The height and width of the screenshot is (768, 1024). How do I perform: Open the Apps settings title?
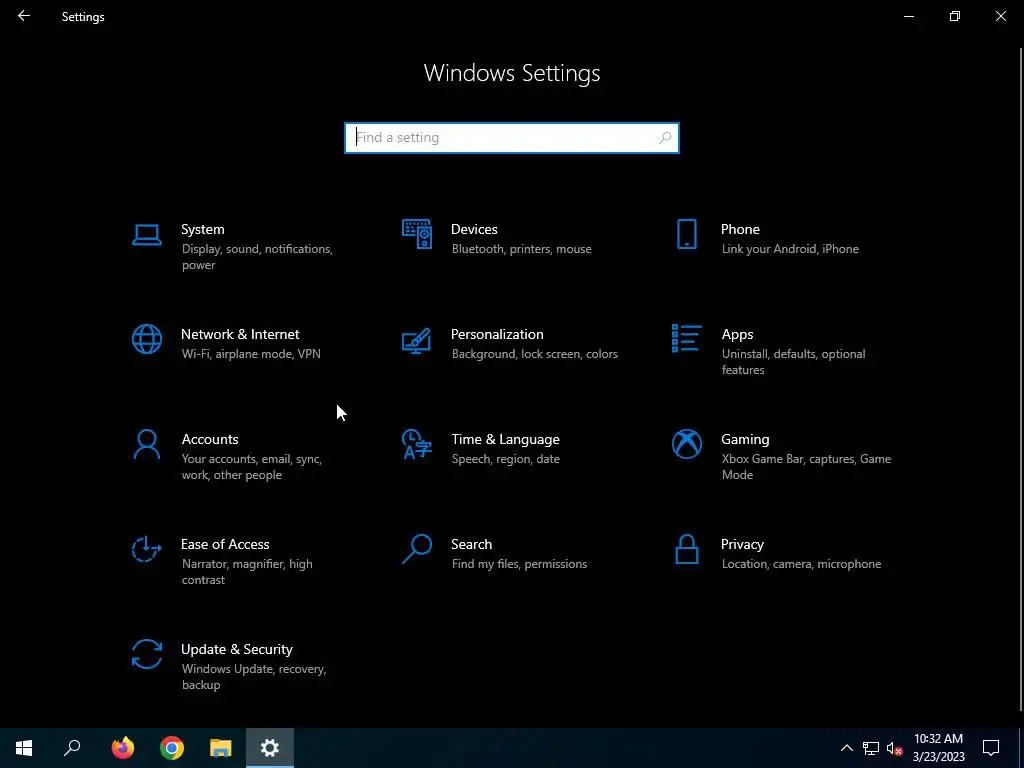pos(737,334)
